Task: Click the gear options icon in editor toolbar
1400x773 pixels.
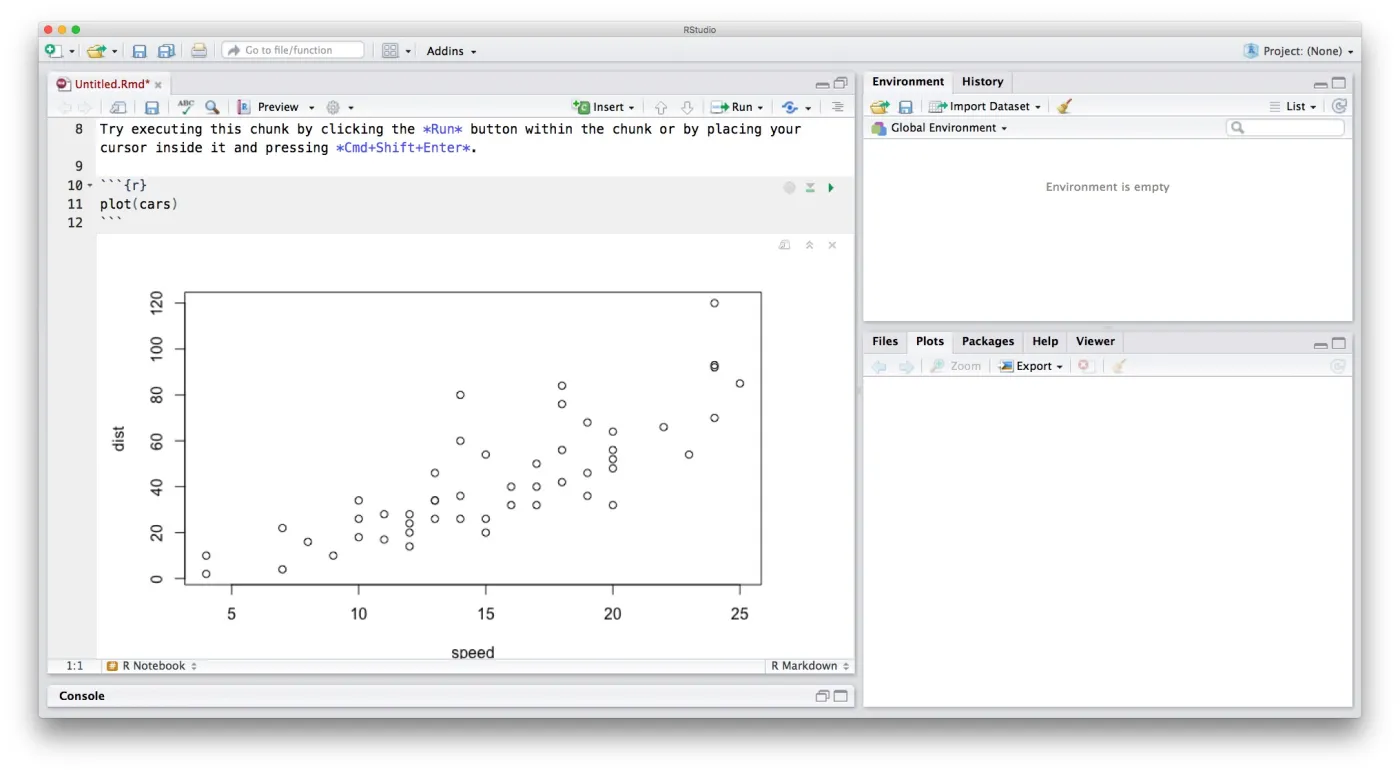Action: click(x=334, y=107)
